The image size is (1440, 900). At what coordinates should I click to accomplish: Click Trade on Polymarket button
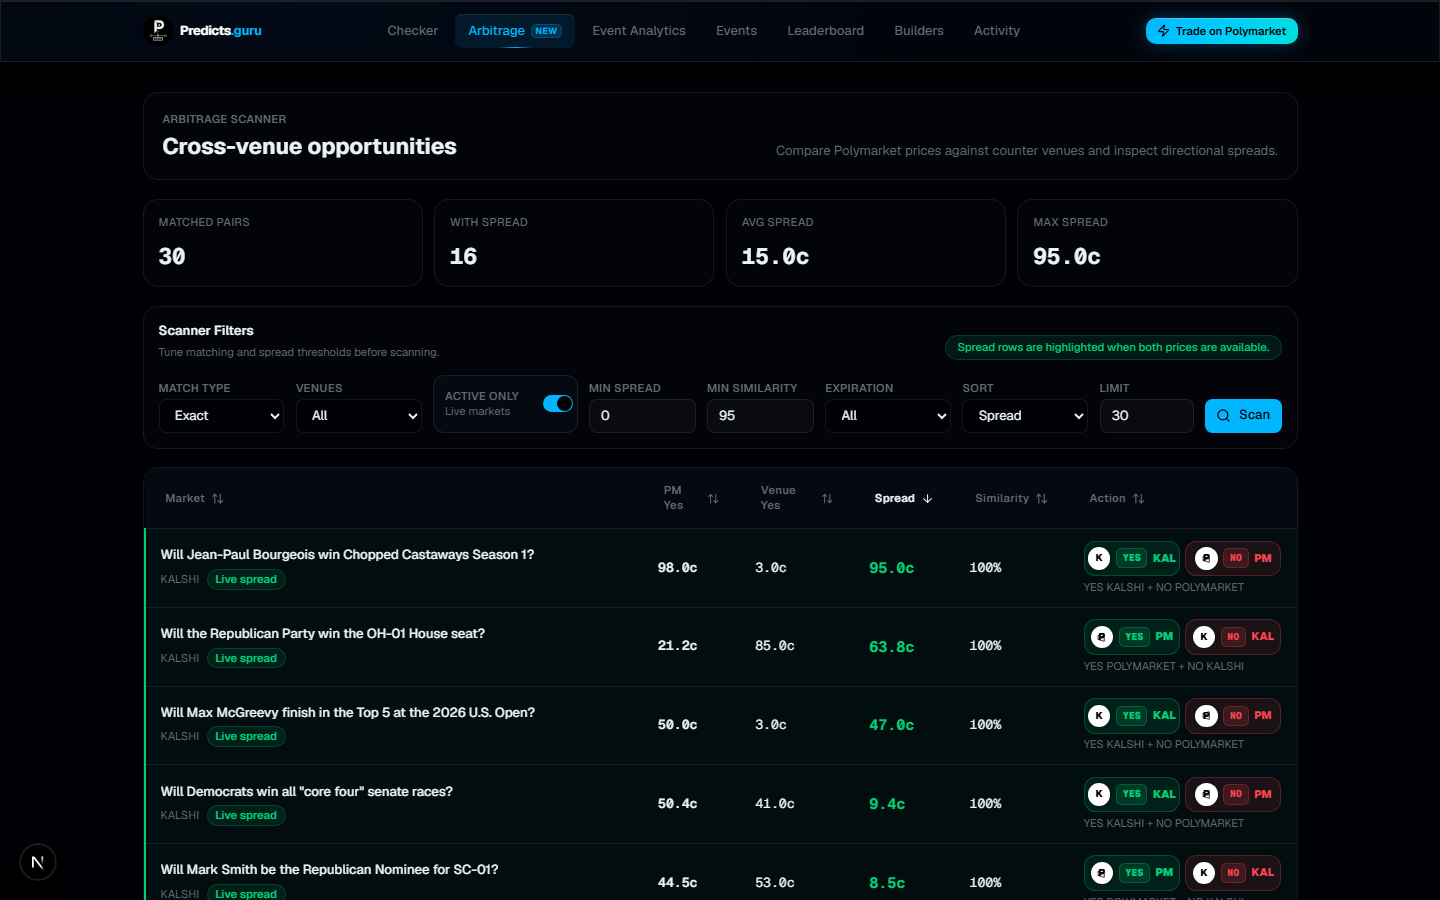pyautogui.click(x=1222, y=31)
